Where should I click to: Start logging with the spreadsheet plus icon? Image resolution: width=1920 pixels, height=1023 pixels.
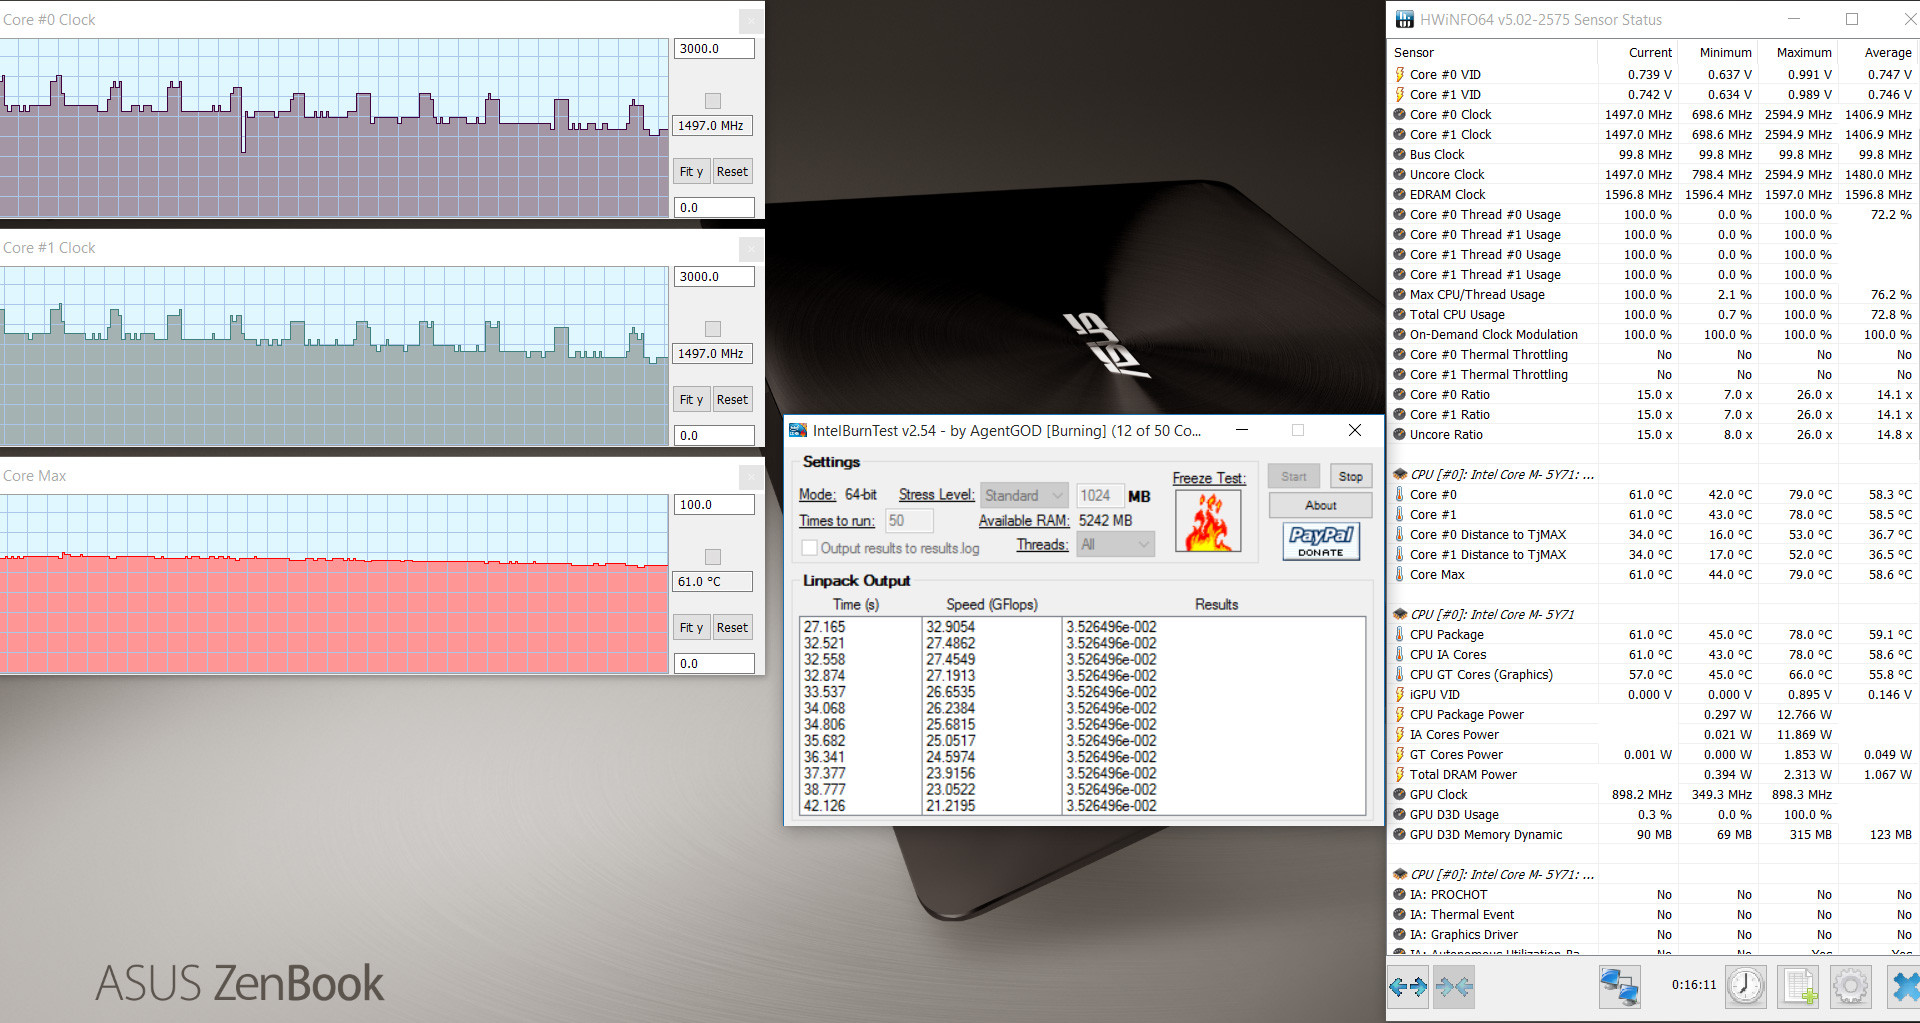1798,987
